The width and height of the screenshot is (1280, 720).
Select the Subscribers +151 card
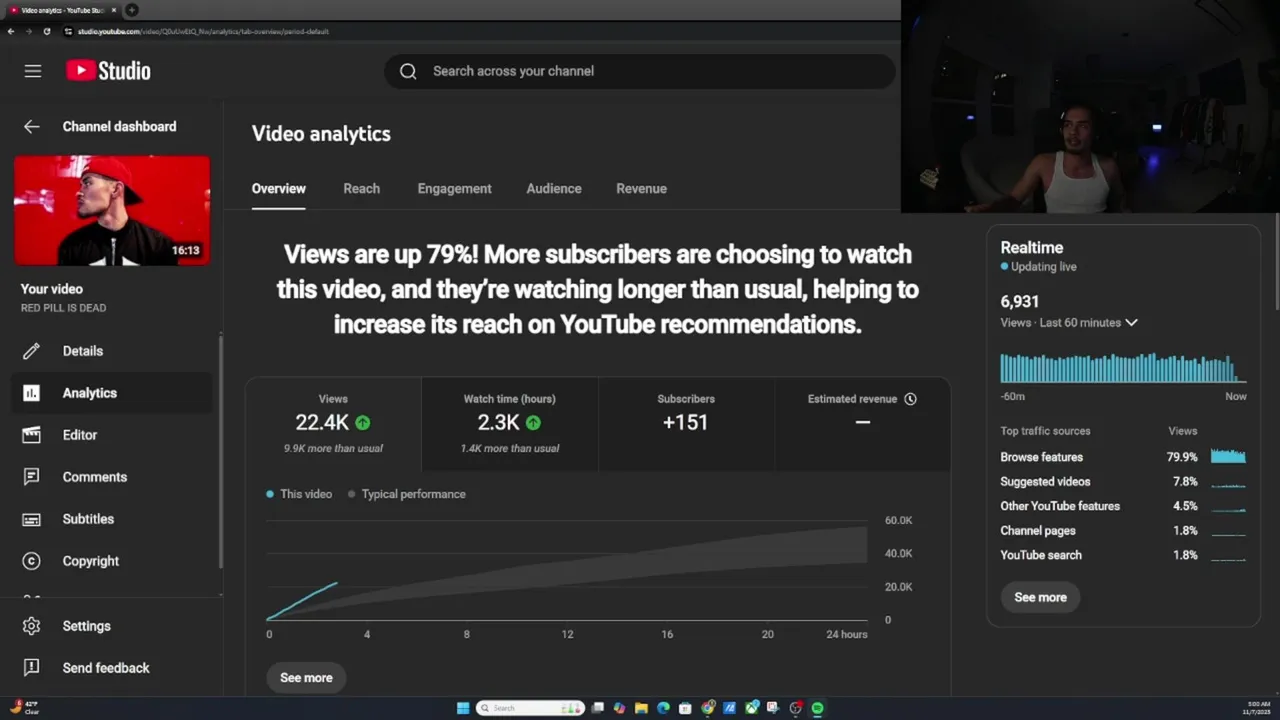coord(686,424)
